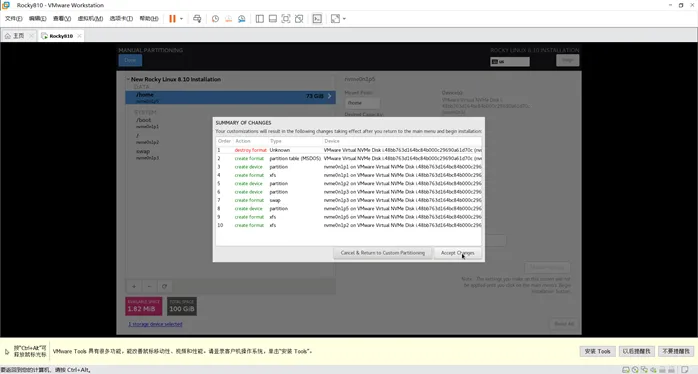
Task: Open the dropdown arrow next to the pause button
Action: 181,19
